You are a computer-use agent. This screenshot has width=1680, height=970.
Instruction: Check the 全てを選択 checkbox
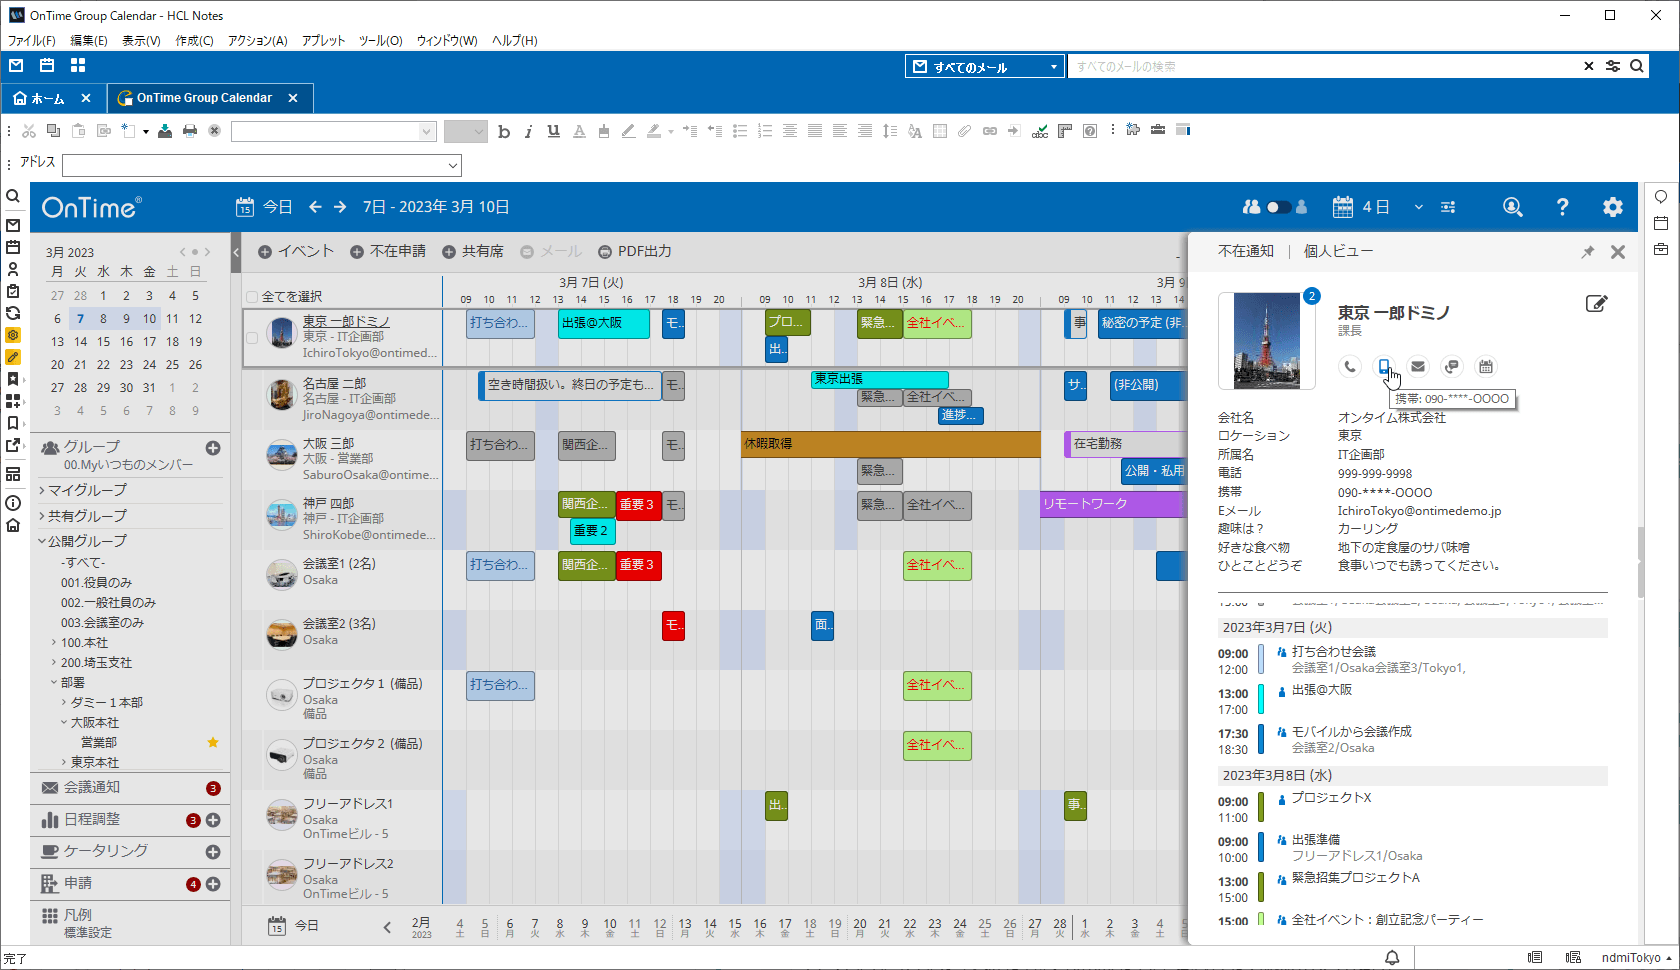252,297
